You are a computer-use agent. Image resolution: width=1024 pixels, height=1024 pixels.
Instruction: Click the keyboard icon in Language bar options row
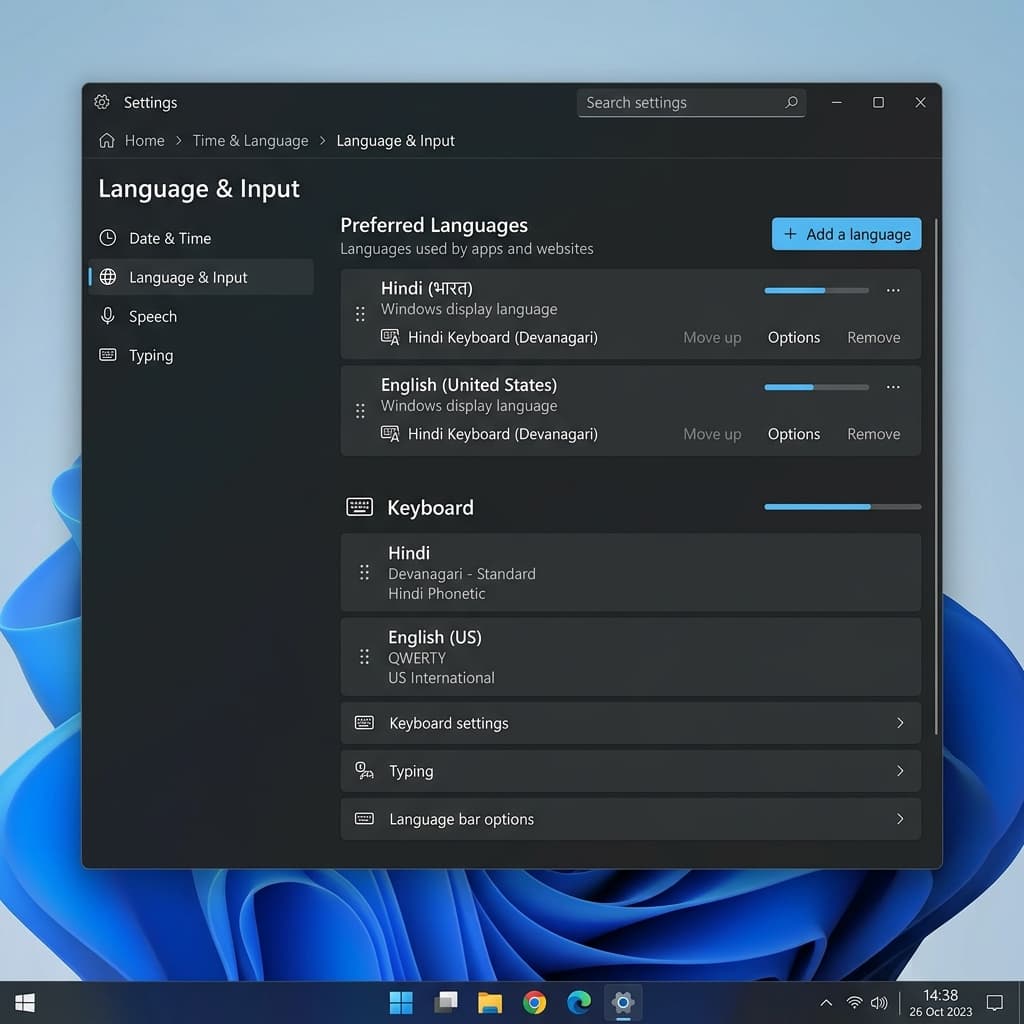coord(364,818)
